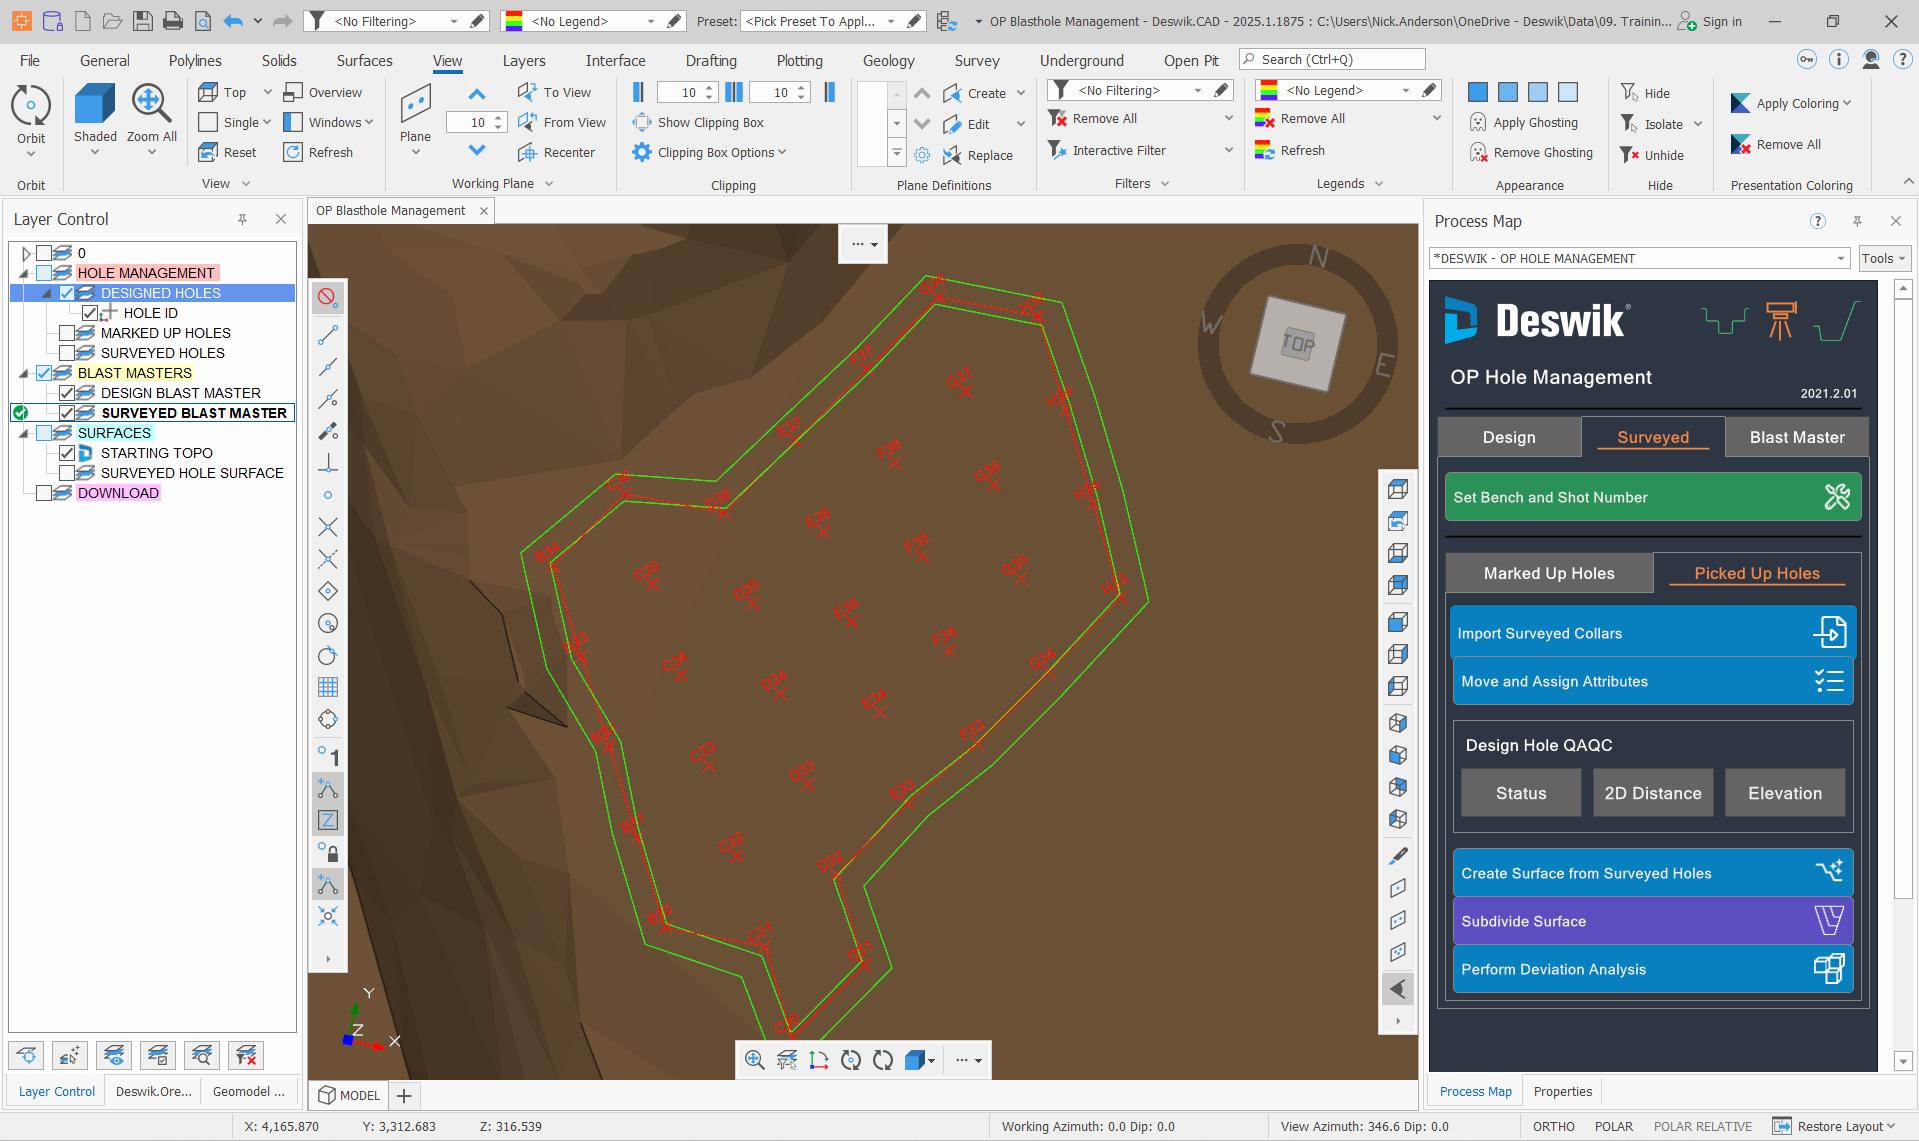The image size is (1919, 1141).
Task: Click the Recenter working plane icon
Action: pyautogui.click(x=528, y=152)
